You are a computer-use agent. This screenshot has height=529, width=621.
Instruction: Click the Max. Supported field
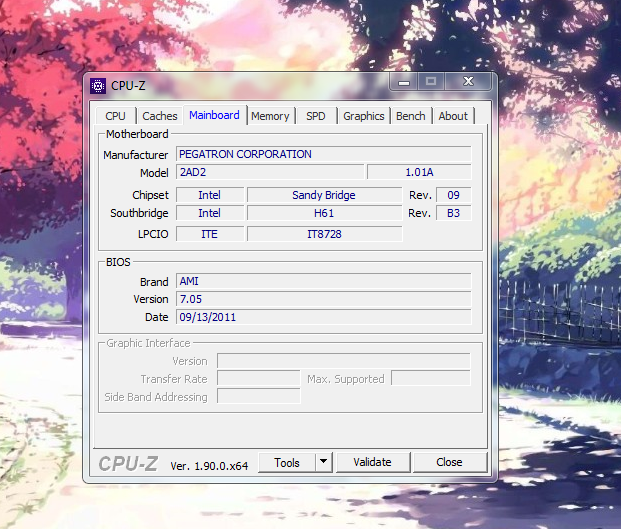pyautogui.click(x=431, y=379)
